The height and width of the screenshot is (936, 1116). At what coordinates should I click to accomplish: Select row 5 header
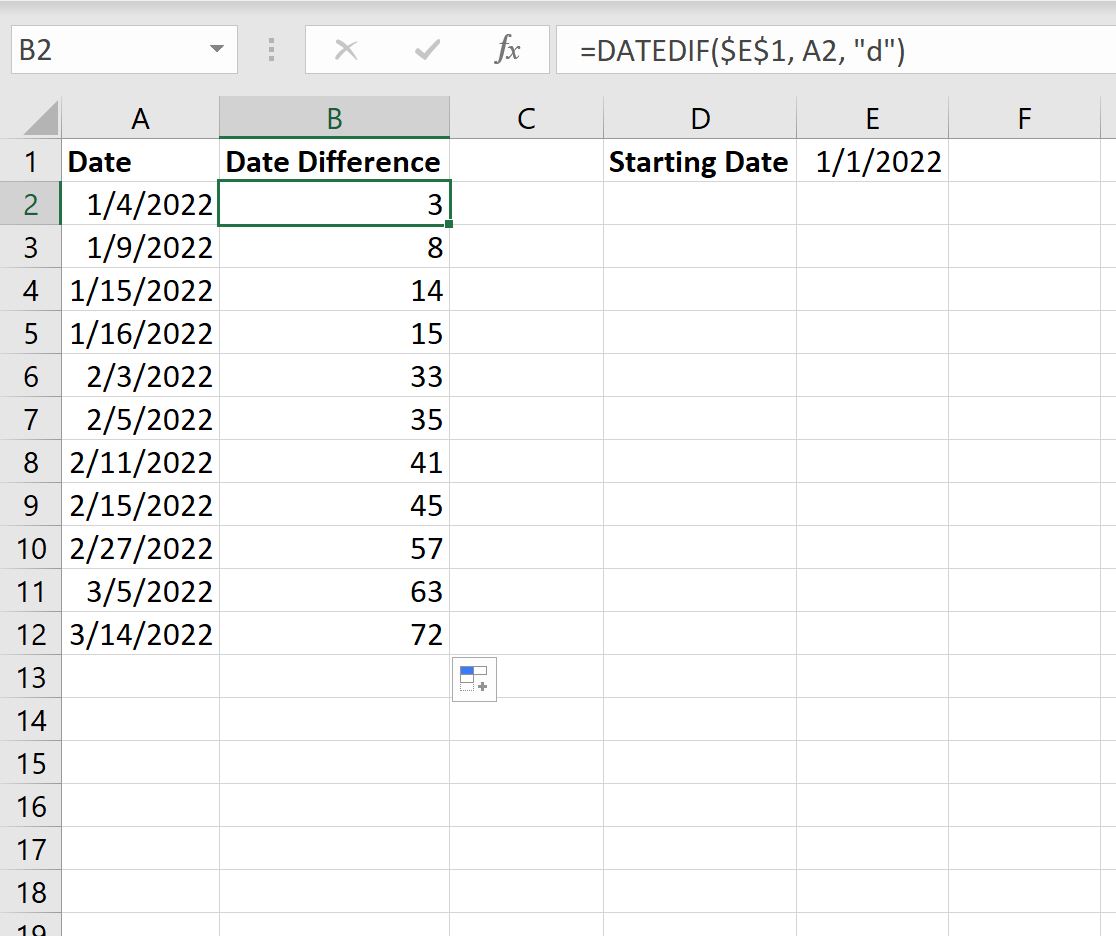click(31, 333)
